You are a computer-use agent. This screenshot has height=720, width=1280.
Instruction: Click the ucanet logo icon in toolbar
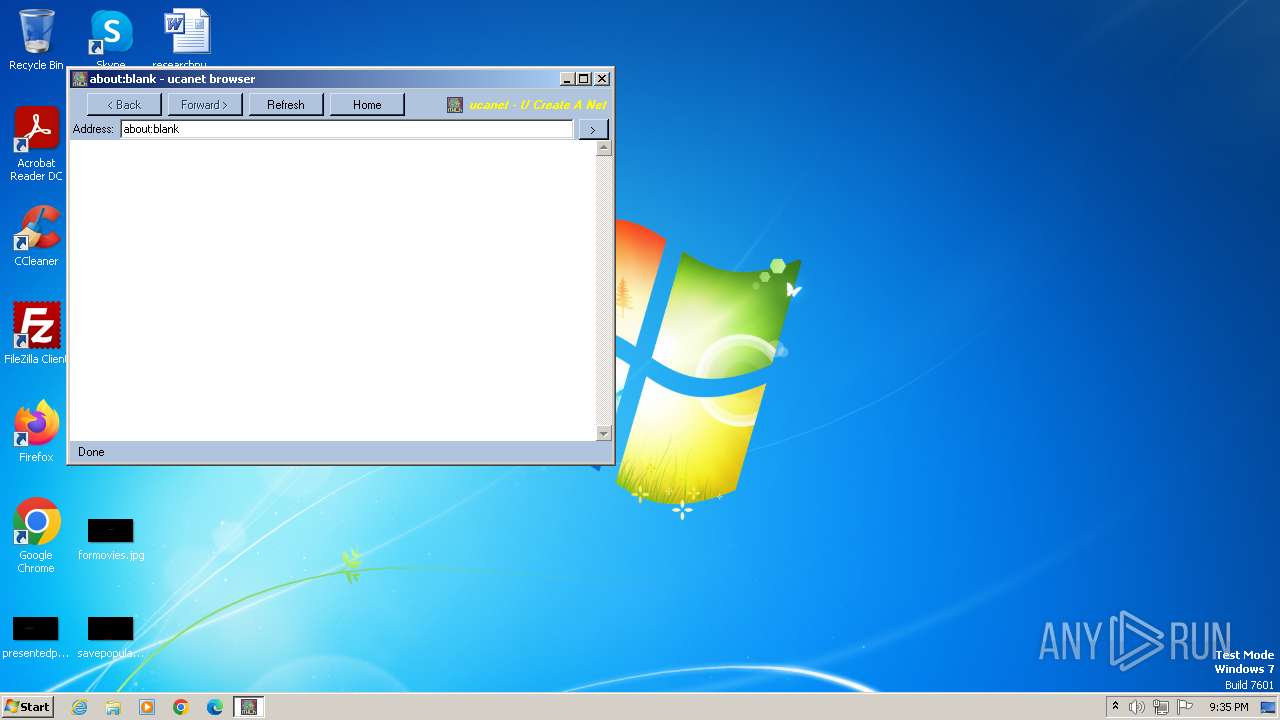pyautogui.click(x=455, y=105)
